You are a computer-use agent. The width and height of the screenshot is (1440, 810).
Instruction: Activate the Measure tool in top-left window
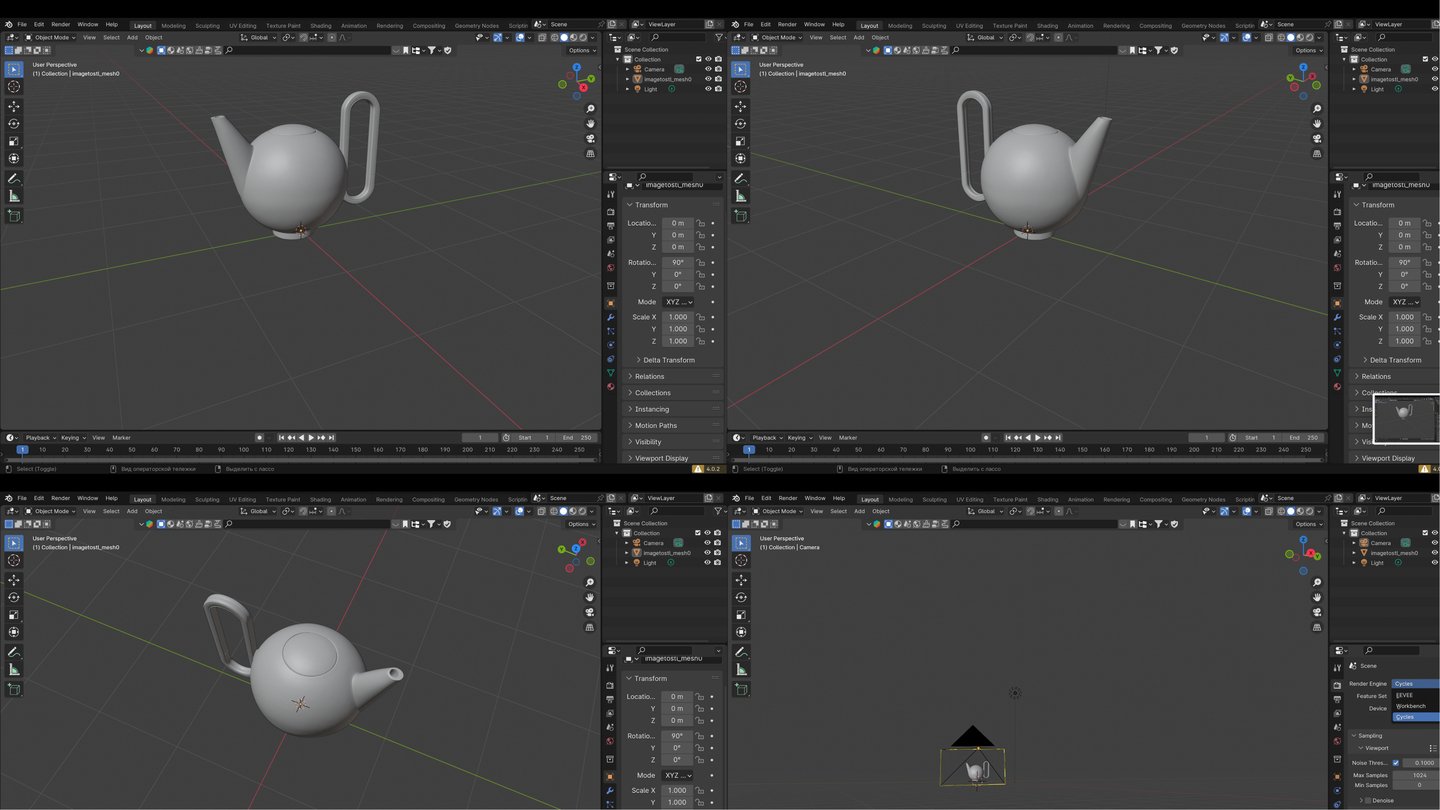coord(14,196)
